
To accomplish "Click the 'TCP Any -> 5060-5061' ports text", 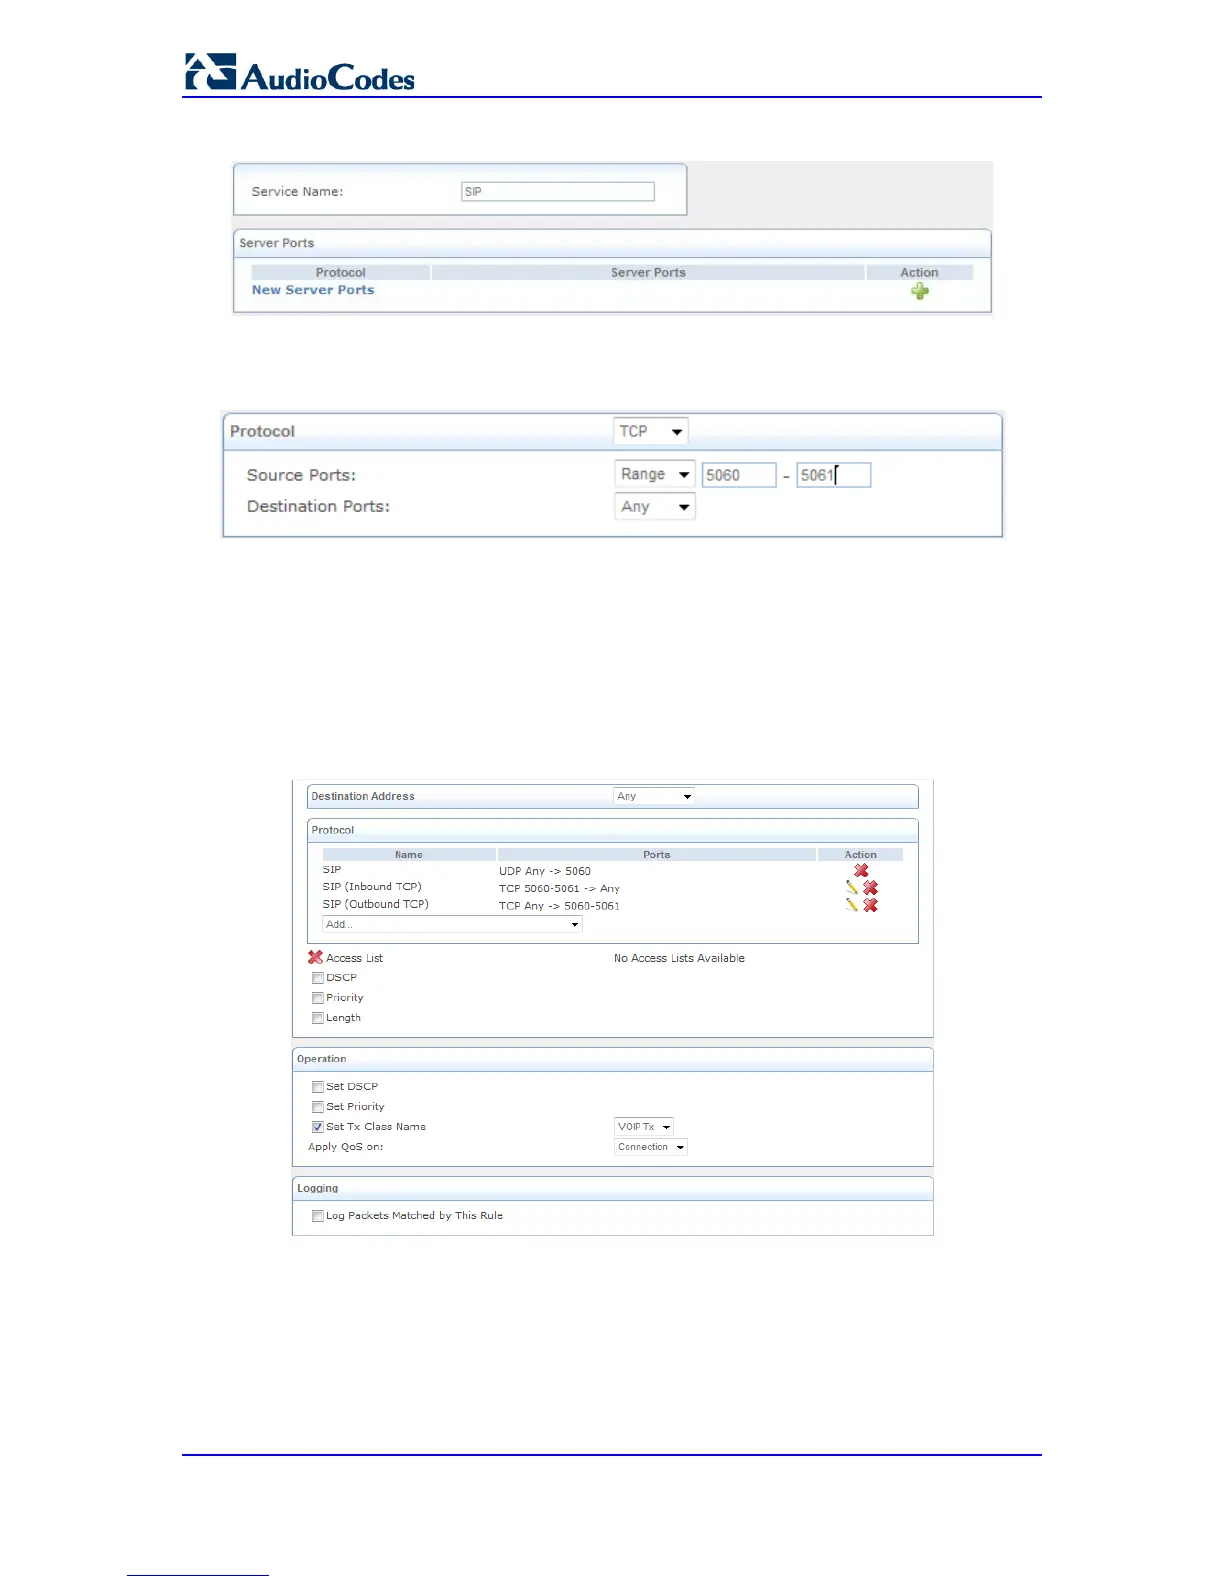I will pyautogui.click(x=559, y=906).
